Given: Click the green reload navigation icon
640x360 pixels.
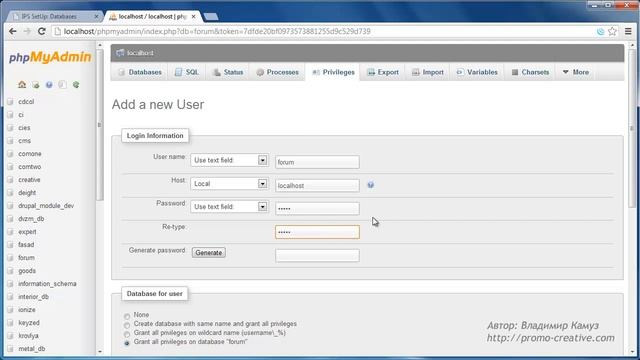Looking at the screenshot, I should [76, 84].
